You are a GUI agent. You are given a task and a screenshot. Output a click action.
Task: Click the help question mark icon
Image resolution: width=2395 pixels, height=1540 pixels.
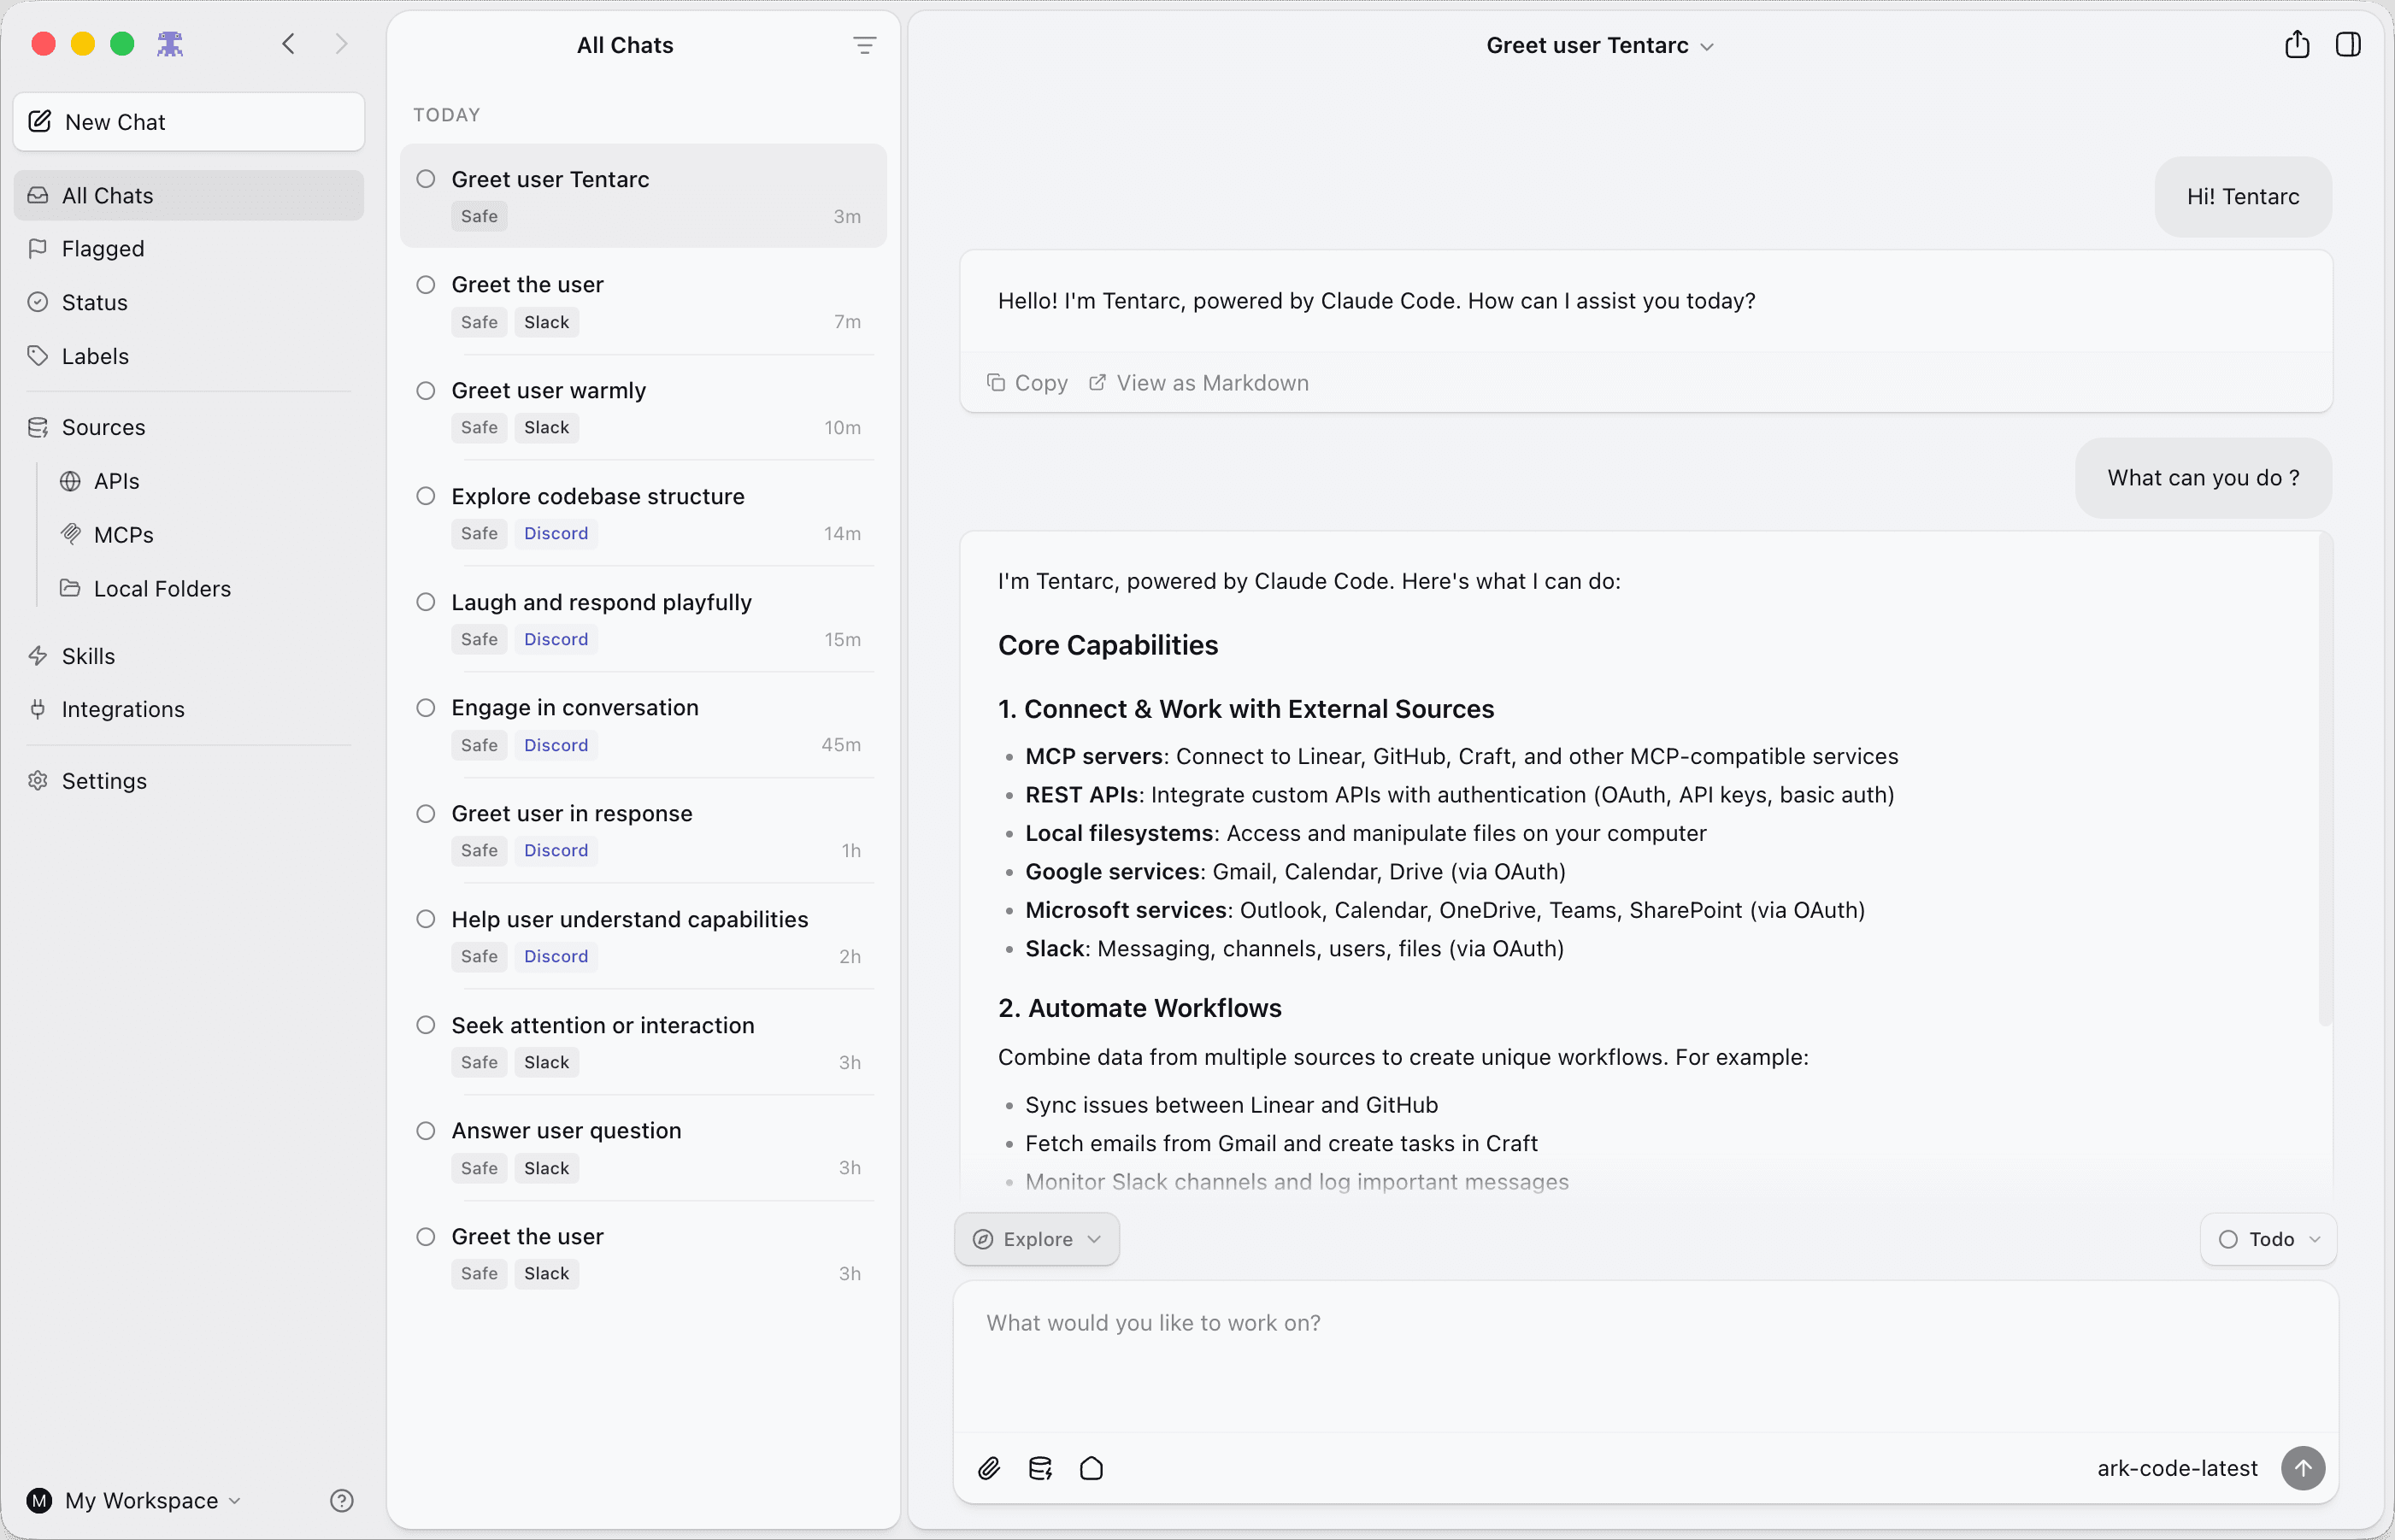click(341, 1500)
